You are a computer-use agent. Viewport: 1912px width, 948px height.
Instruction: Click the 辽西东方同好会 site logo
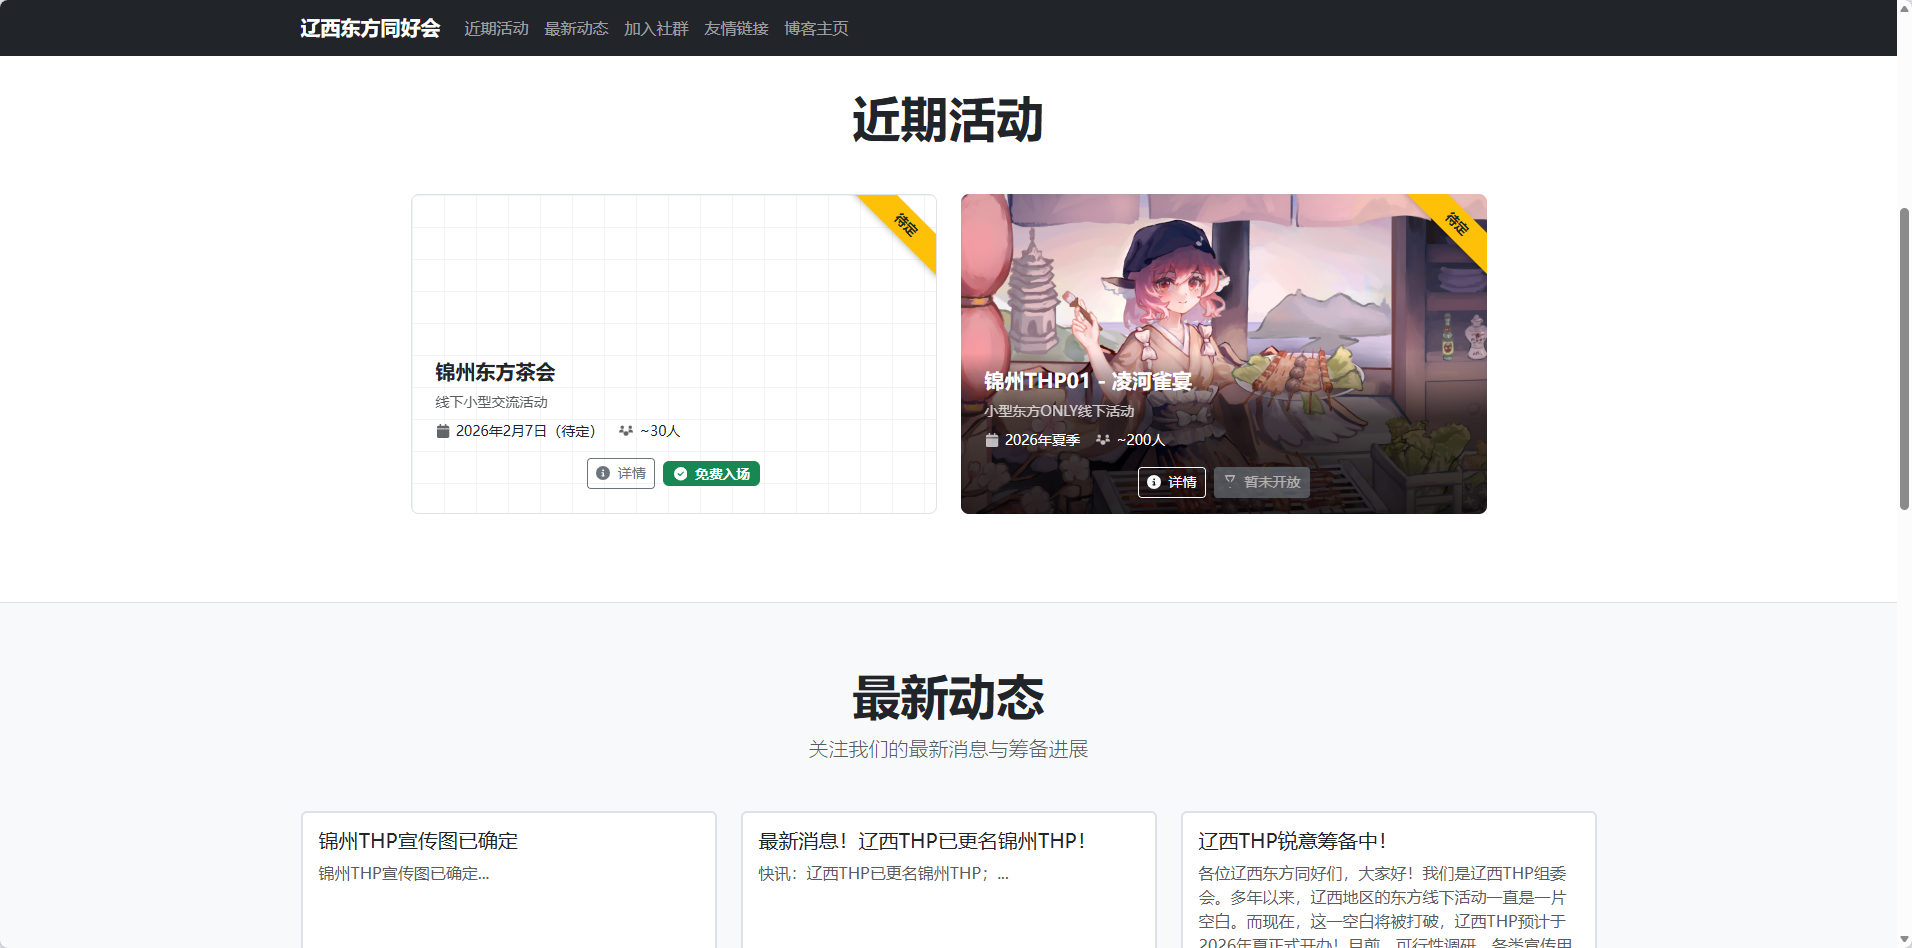point(370,28)
